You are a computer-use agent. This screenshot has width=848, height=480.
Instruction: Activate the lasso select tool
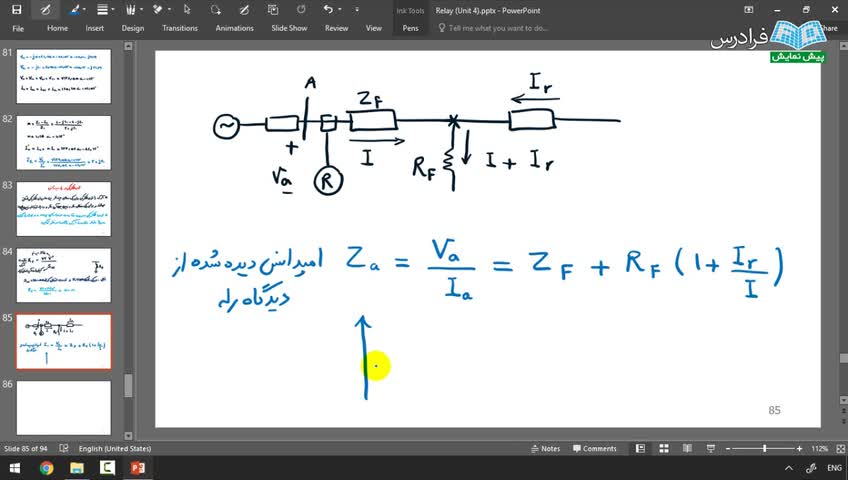(216, 10)
